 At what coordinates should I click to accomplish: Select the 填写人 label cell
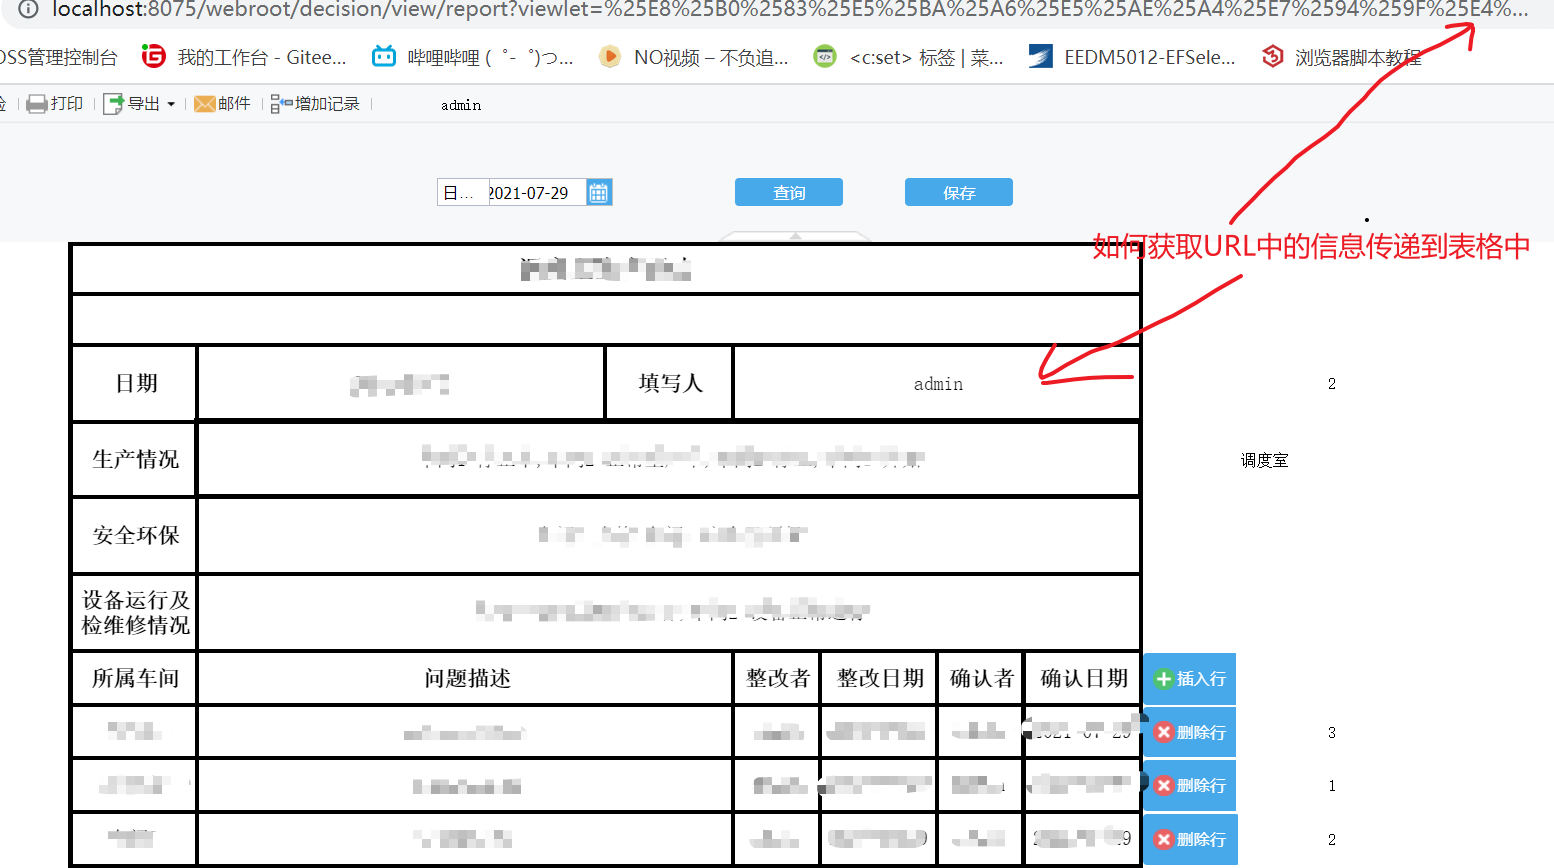point(670,383)
